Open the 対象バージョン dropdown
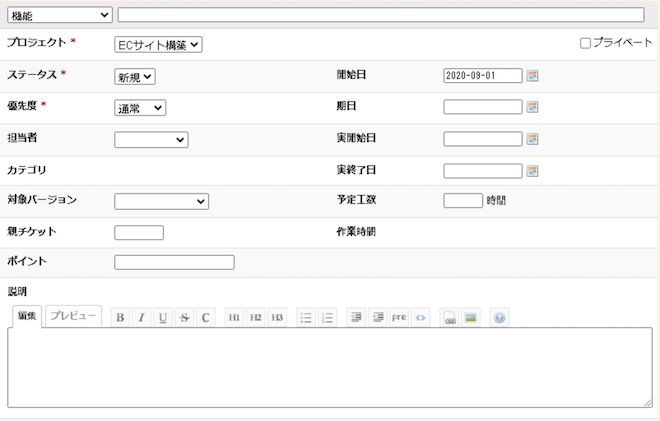 tap(162, 201)
